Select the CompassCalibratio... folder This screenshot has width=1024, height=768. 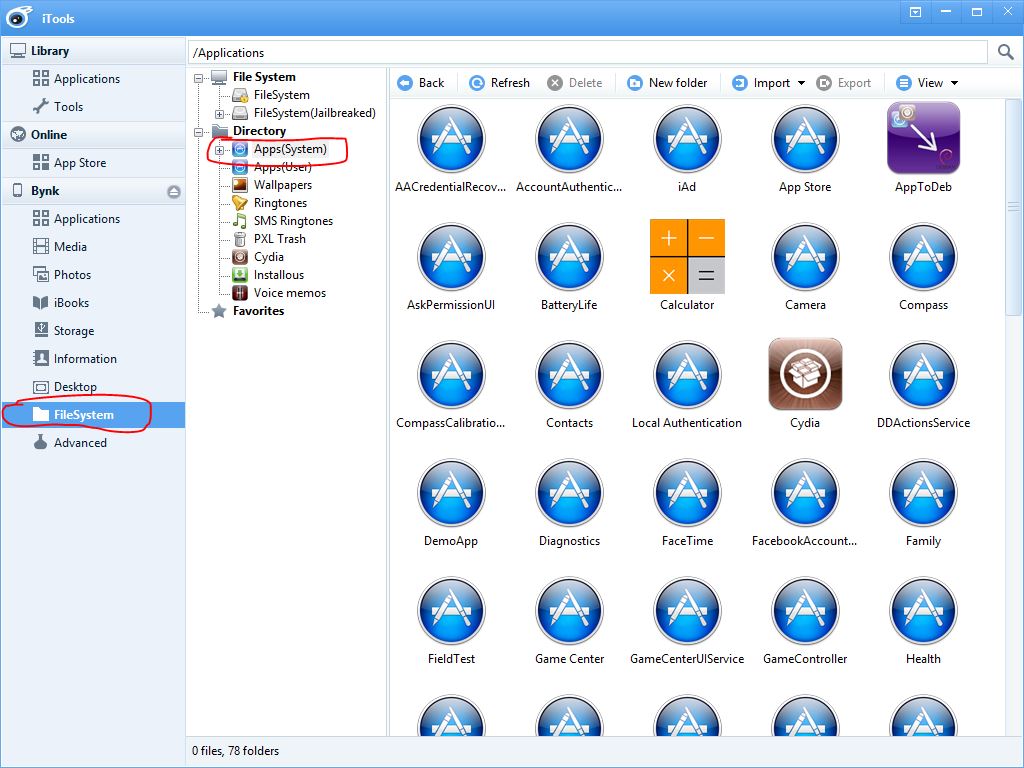pyautogui.click(x=451, y=375)
